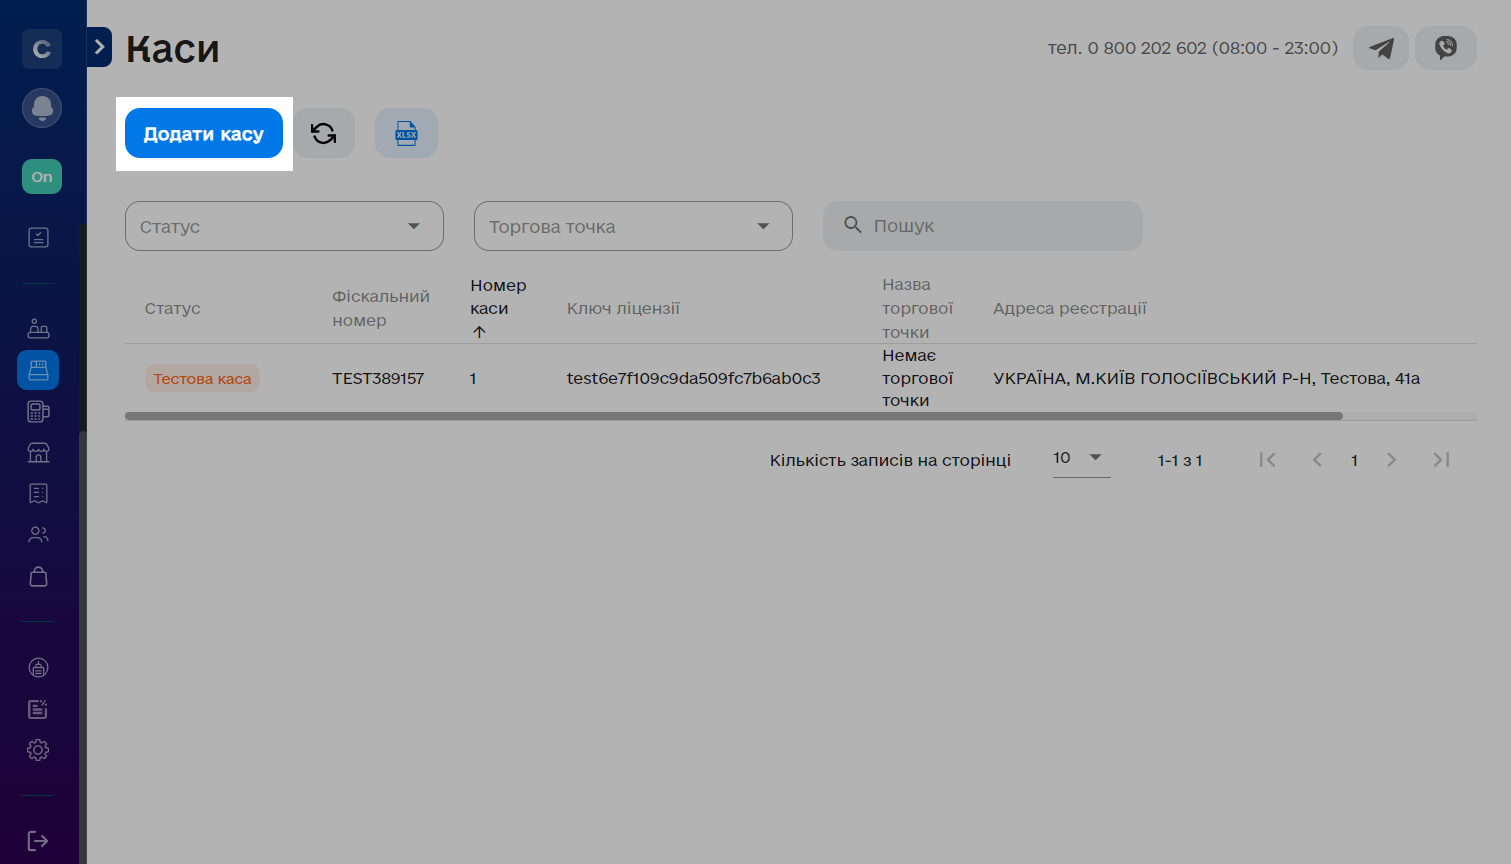Open notifications bell in the sidebar
This screenshot has width=1511, height=864.
(x=42, y=108)
